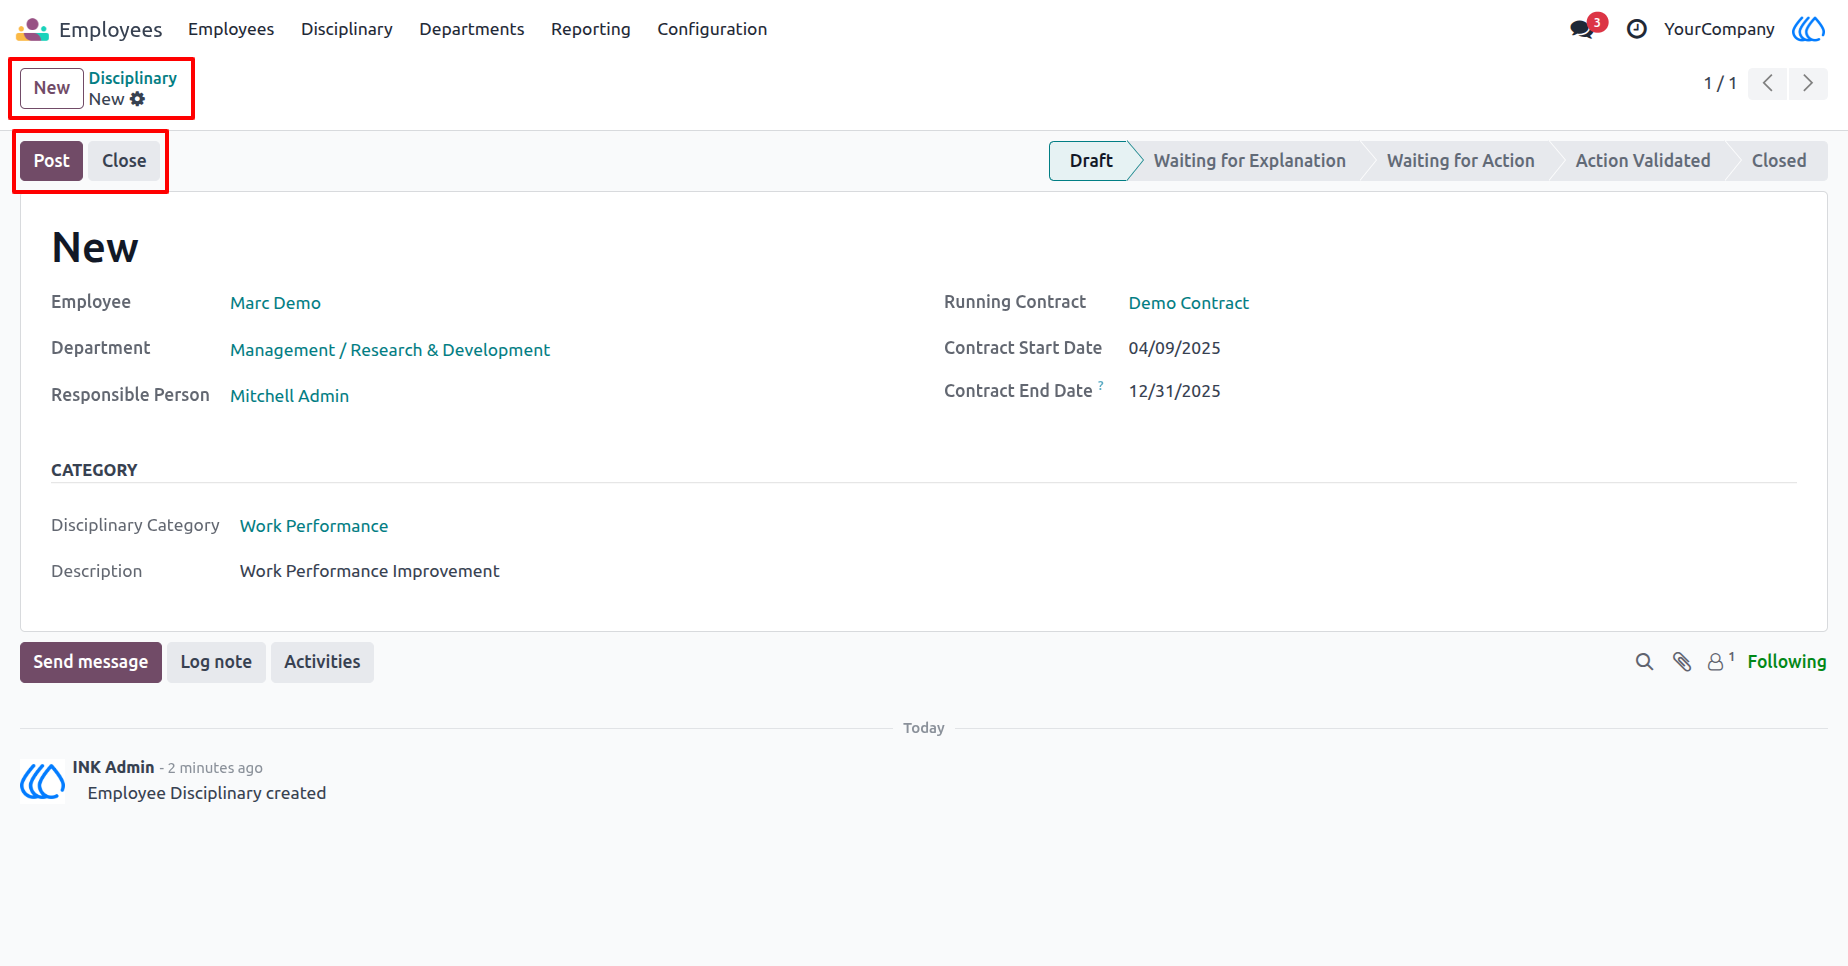The height and width of the screenshot is (966, 1848).
Task: Open the user menu avatar logo
Action: click(1808, 29)
